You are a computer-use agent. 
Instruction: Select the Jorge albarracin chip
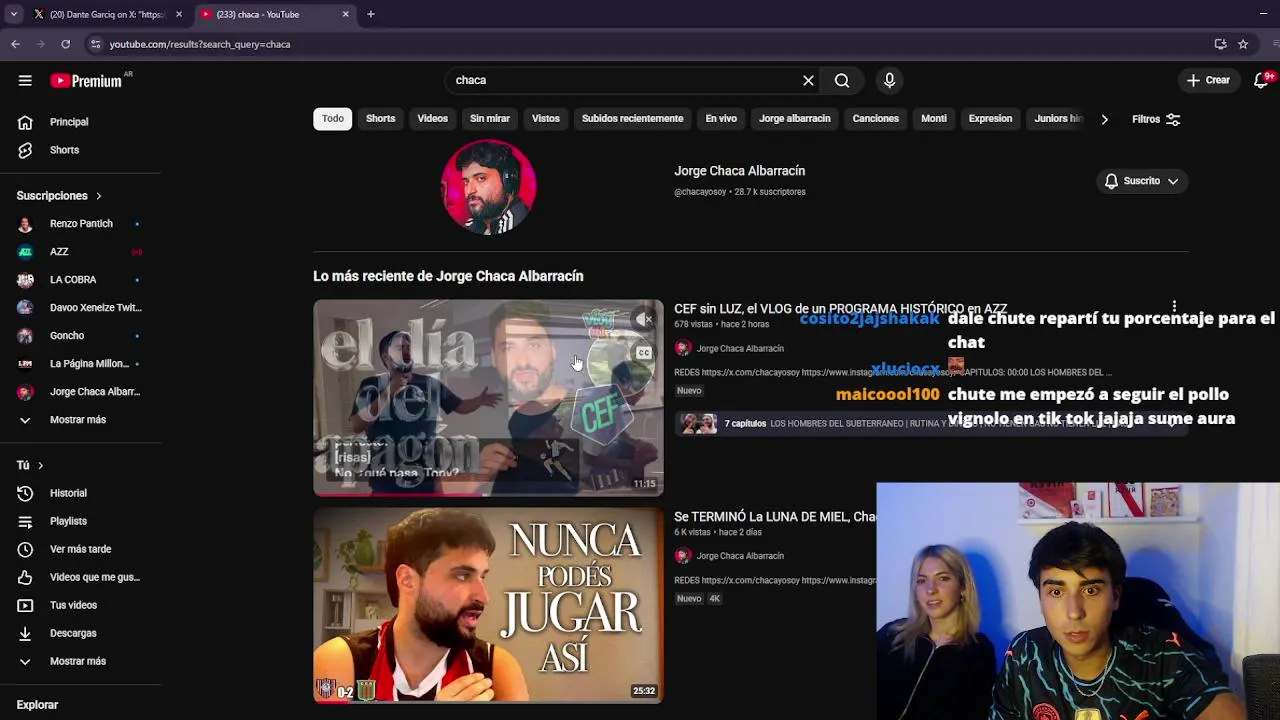795,119
